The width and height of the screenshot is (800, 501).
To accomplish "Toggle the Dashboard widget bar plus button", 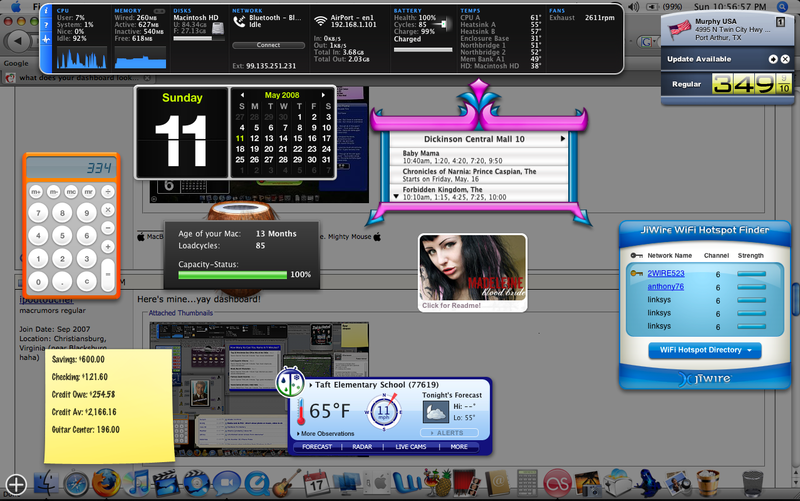I will click(14, 484).
